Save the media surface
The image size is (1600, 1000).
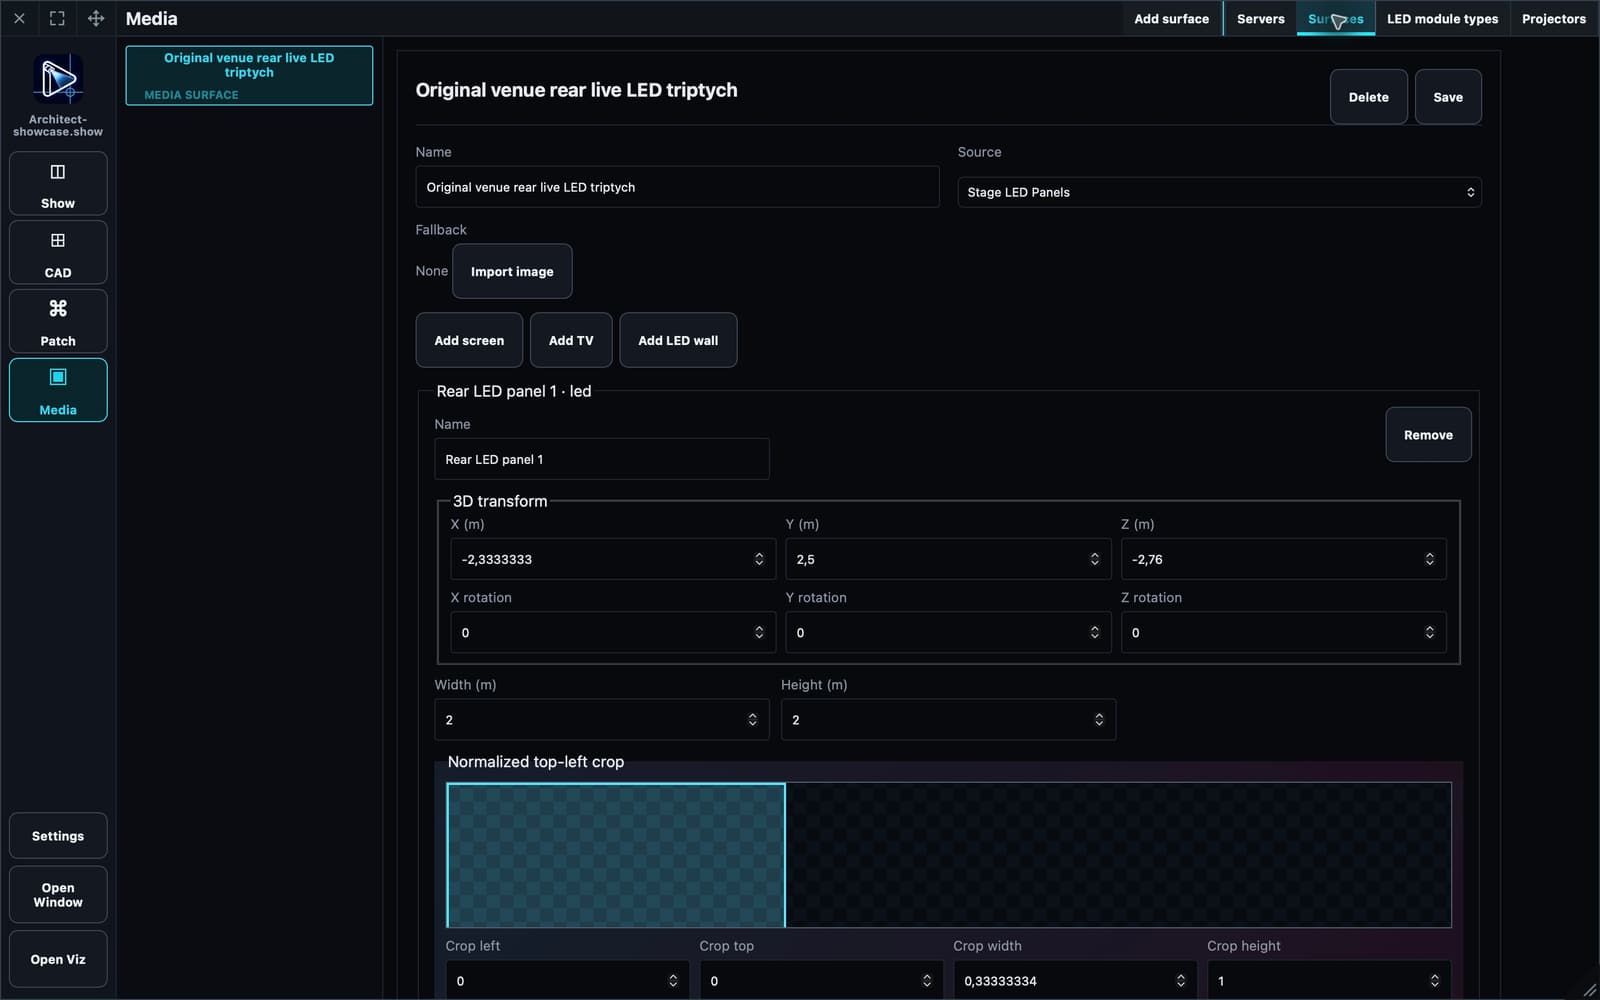[x=1447, y=97]
